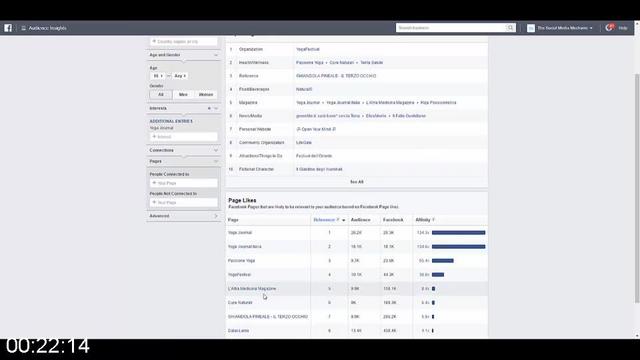This screenshot has height=360, width=640.
Task: Sort by the Affinity column header
Action: [x=423, y=220]
